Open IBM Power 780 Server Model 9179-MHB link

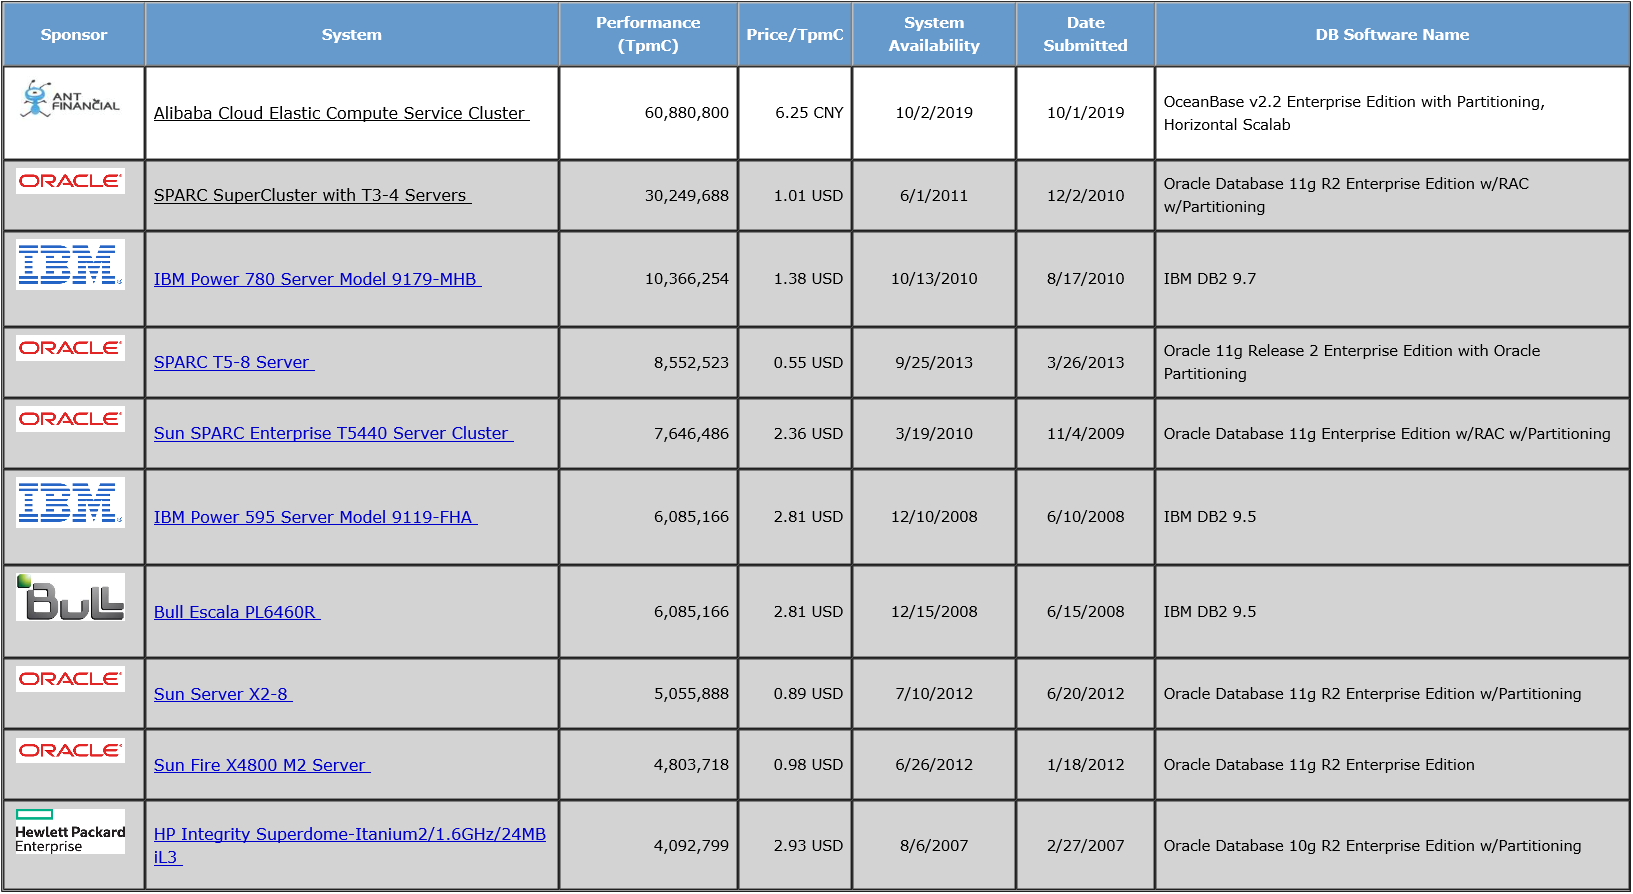tap(317, 279)
